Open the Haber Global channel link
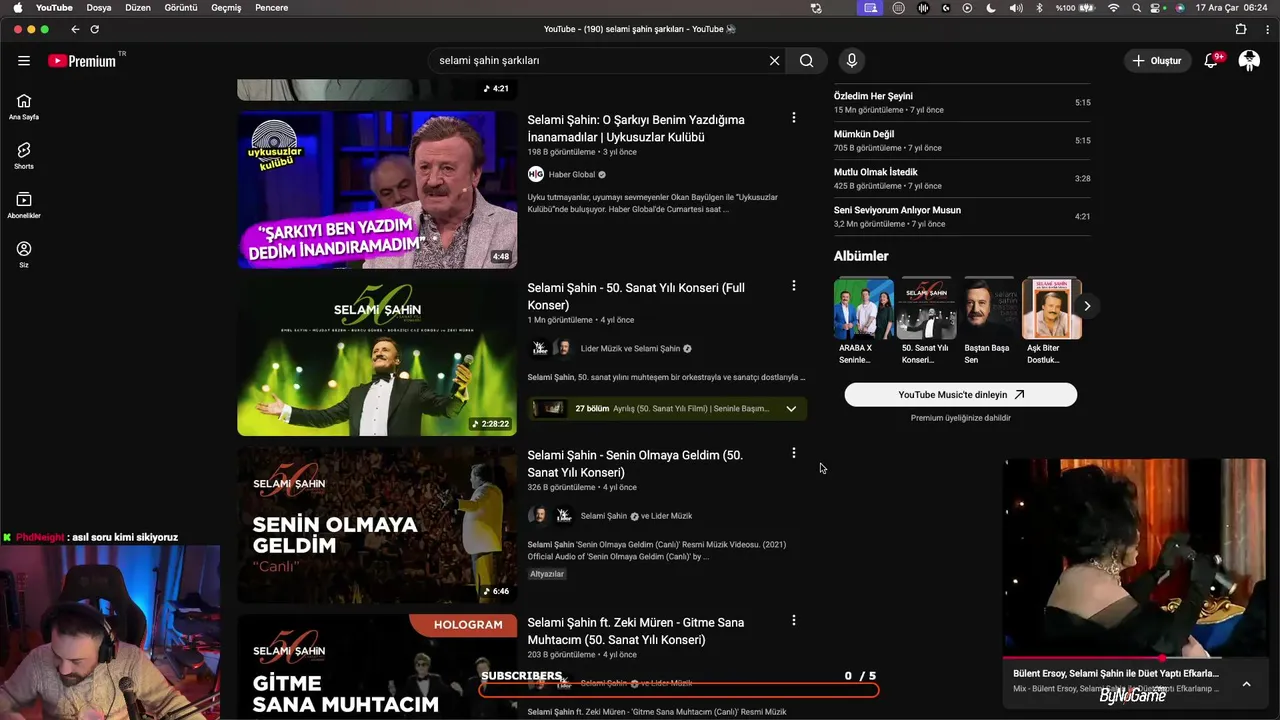This screenshot has height=720, width=1280. pyautogui.click(x=572, y=175)
